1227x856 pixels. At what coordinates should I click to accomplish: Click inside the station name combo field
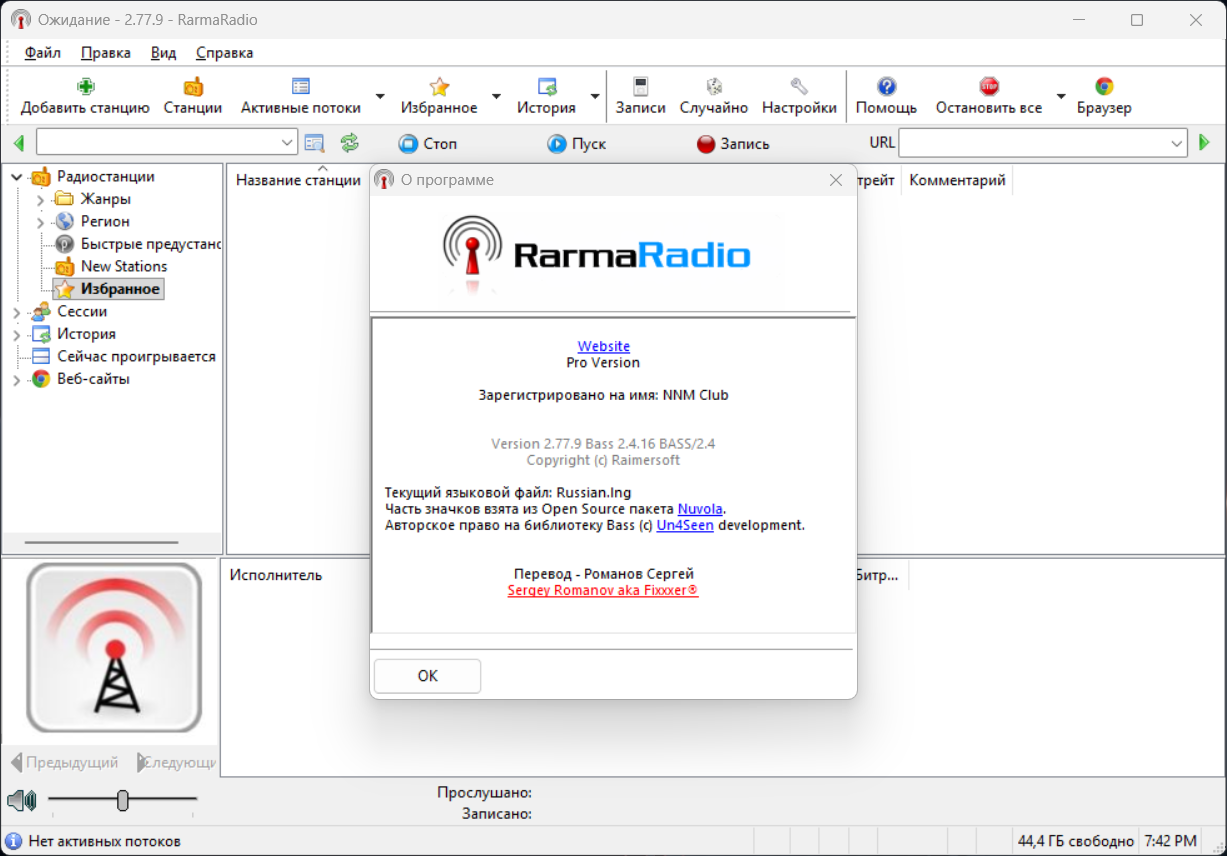pyautogui.click(x=157, y=143)
